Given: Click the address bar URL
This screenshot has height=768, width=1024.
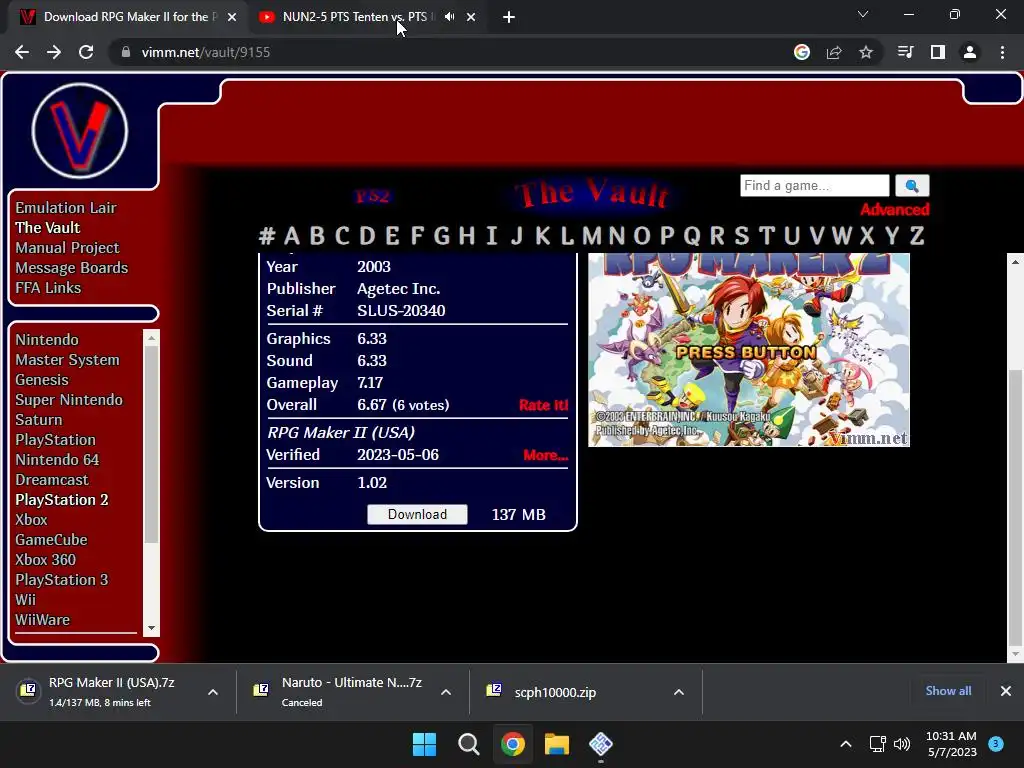Looking at the screenshot, I should tap(206, 52).
